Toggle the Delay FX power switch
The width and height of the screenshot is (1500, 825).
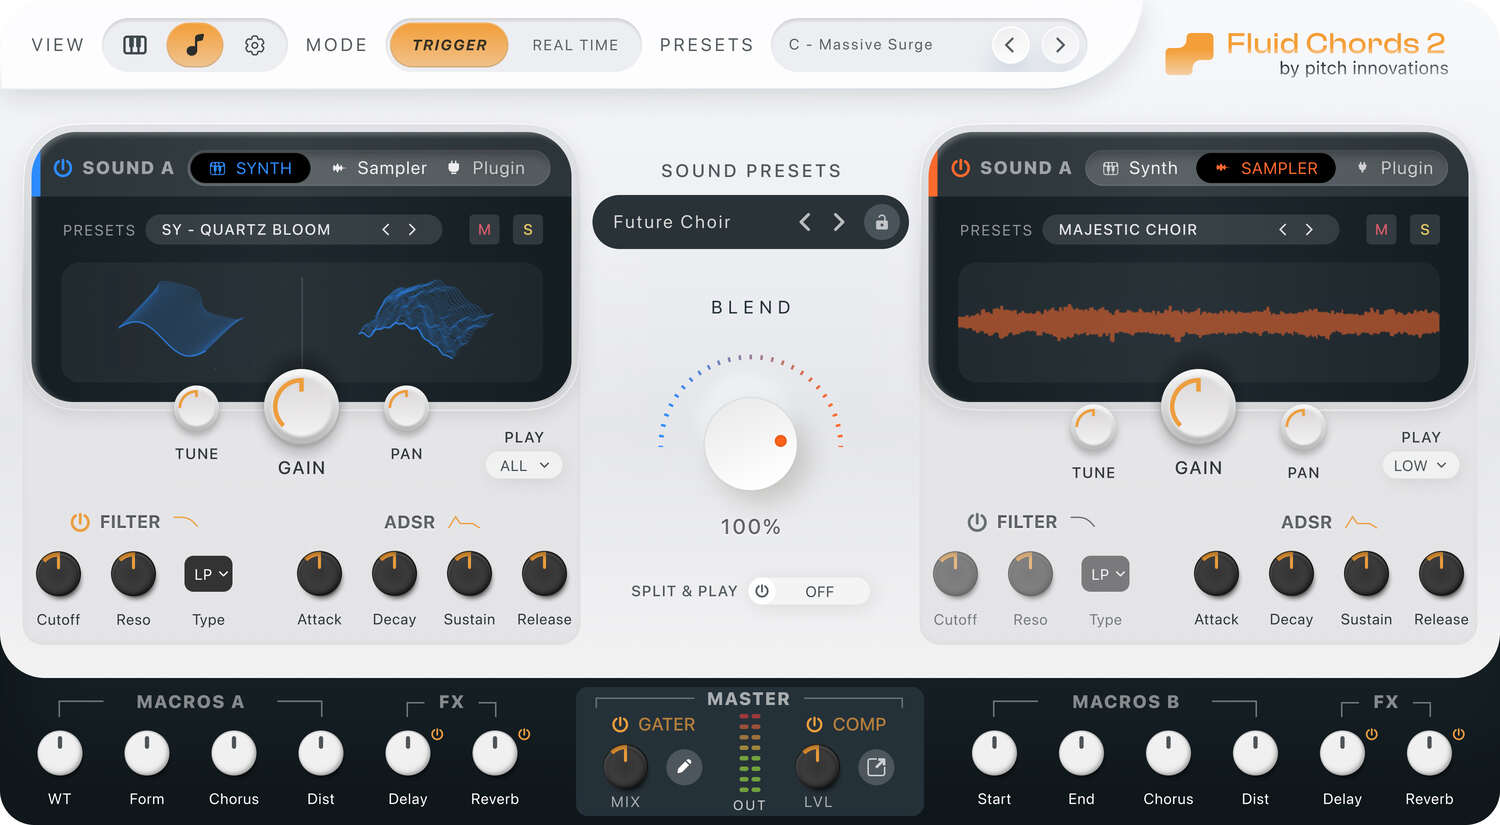[437, 733]
